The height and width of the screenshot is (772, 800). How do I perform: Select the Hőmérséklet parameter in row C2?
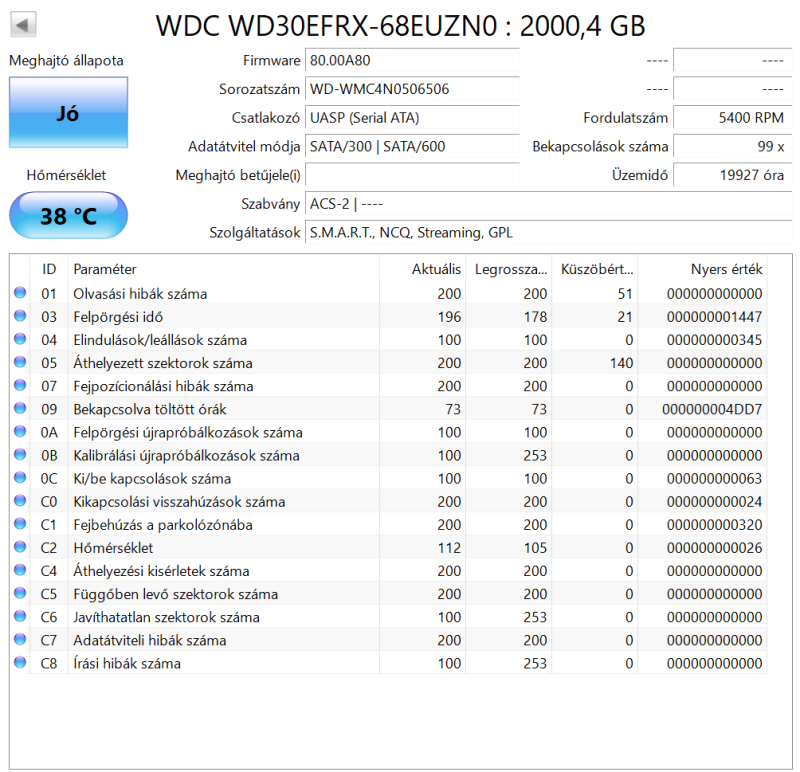(113, 548)
